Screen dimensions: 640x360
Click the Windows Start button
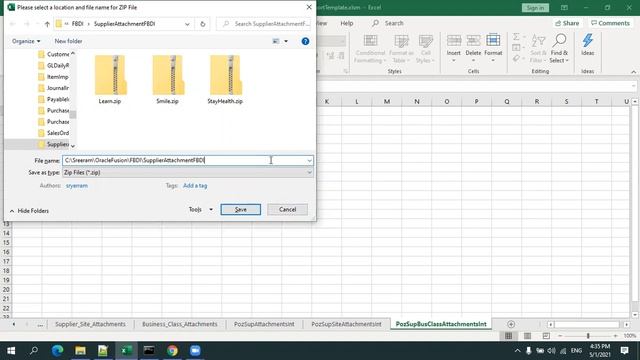point(11,351)
